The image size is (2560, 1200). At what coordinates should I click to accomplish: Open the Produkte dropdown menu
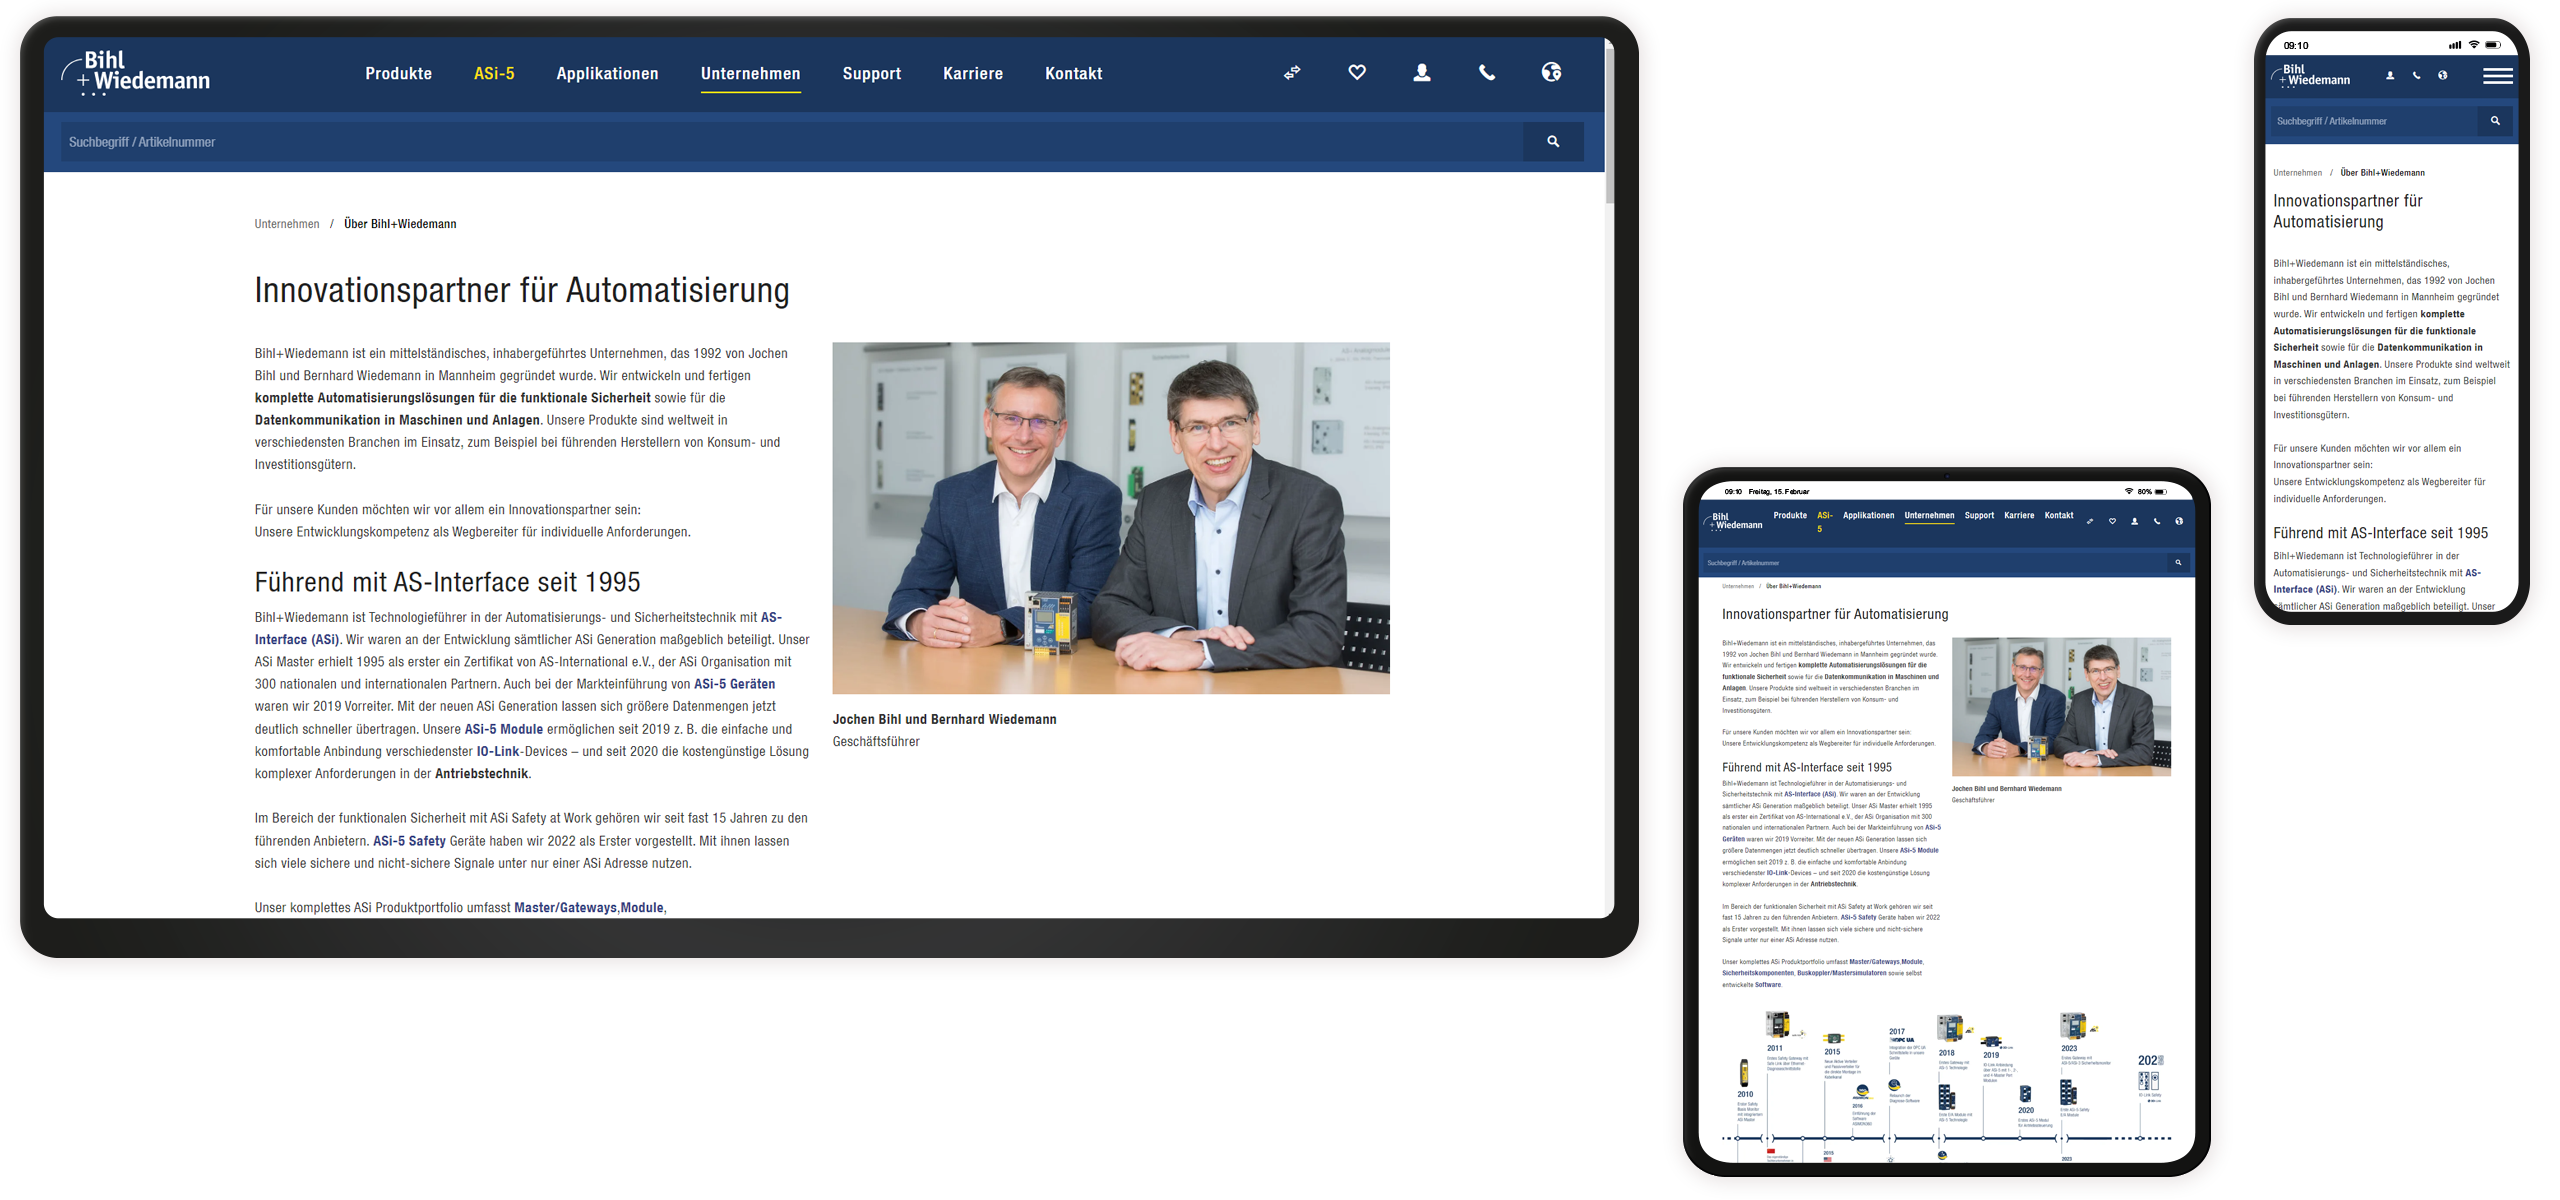pos(398,73)
